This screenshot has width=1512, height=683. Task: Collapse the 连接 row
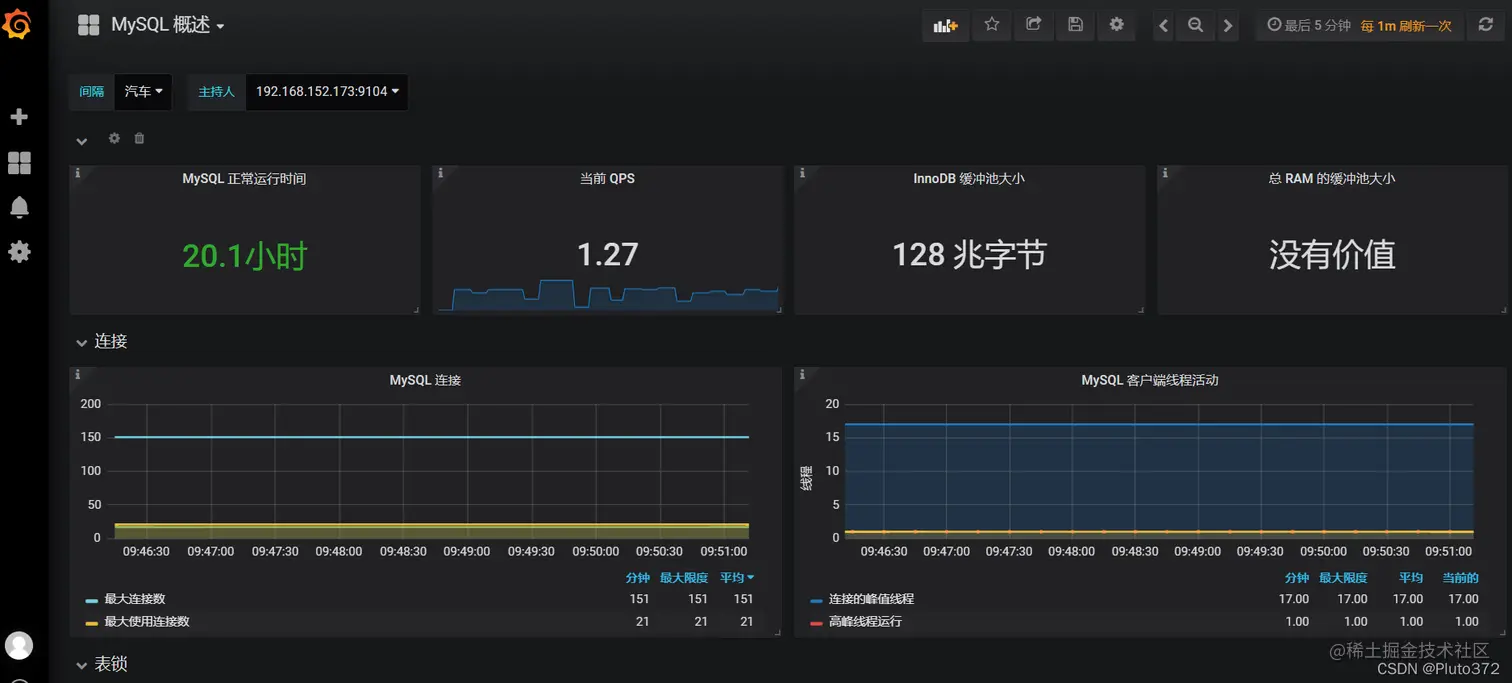[x=101, y=341]
